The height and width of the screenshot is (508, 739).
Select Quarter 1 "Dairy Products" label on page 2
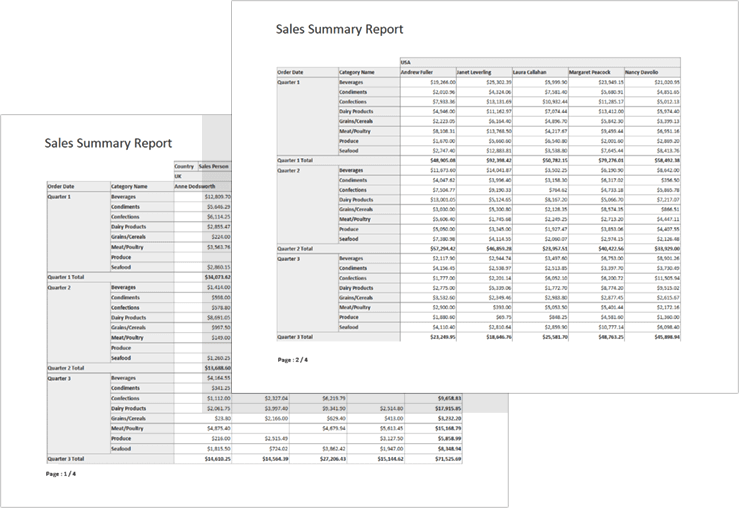(x=356, y=111)
